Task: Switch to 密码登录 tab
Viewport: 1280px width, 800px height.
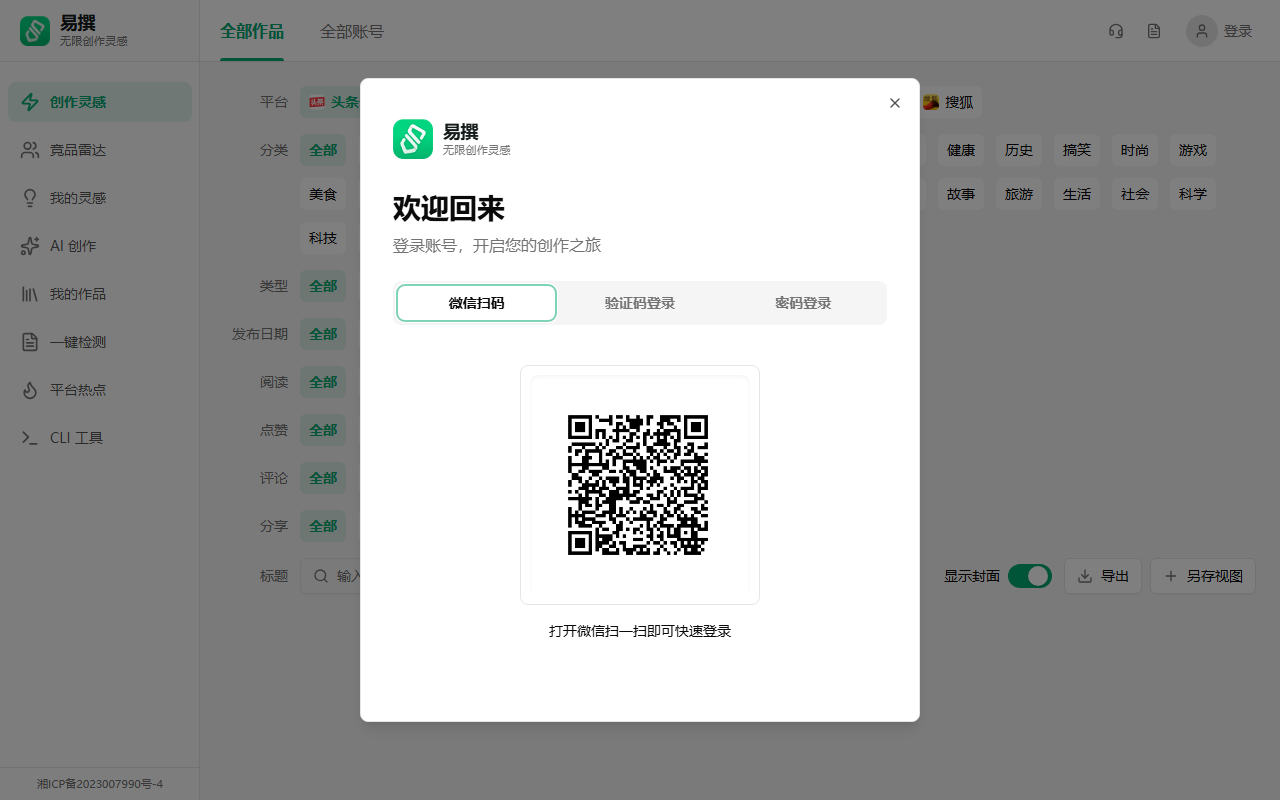Action: 803,303
